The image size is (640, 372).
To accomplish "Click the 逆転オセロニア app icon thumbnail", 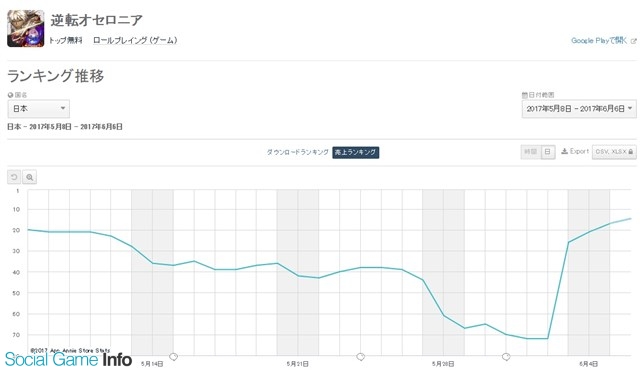I will [x=26, y=29].
